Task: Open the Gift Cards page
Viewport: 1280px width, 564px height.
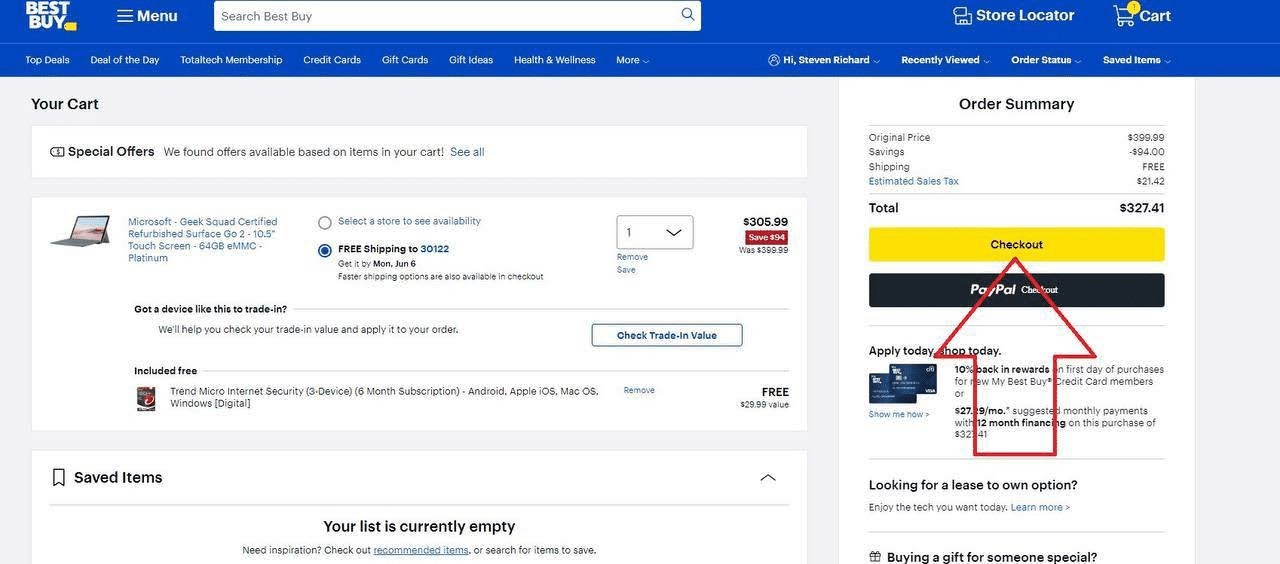Action: [405, 60]
